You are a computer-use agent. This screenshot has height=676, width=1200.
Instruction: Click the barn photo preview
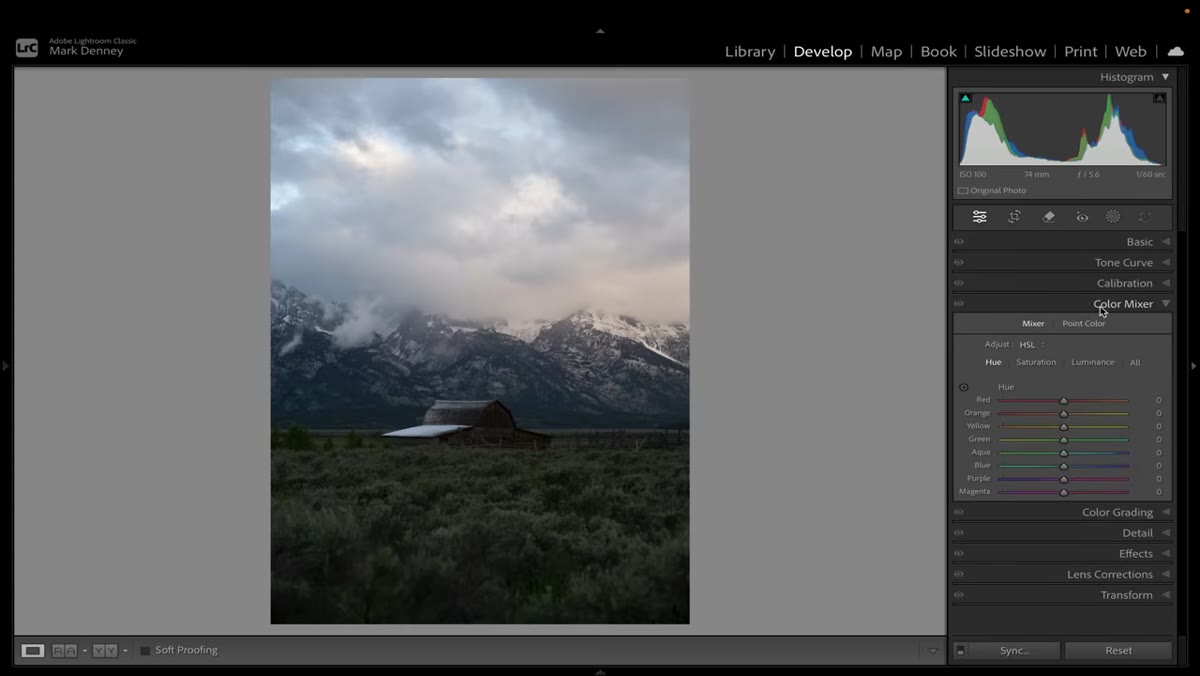pos(480,351)
